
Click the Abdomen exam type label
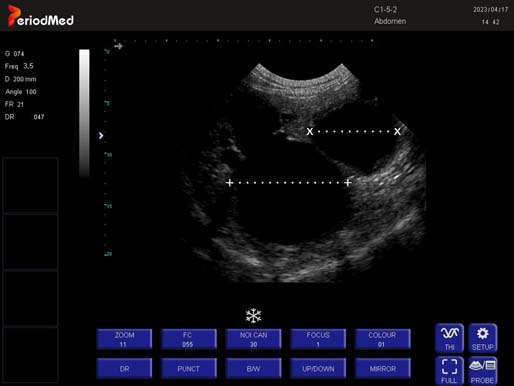tap(390, 21)
